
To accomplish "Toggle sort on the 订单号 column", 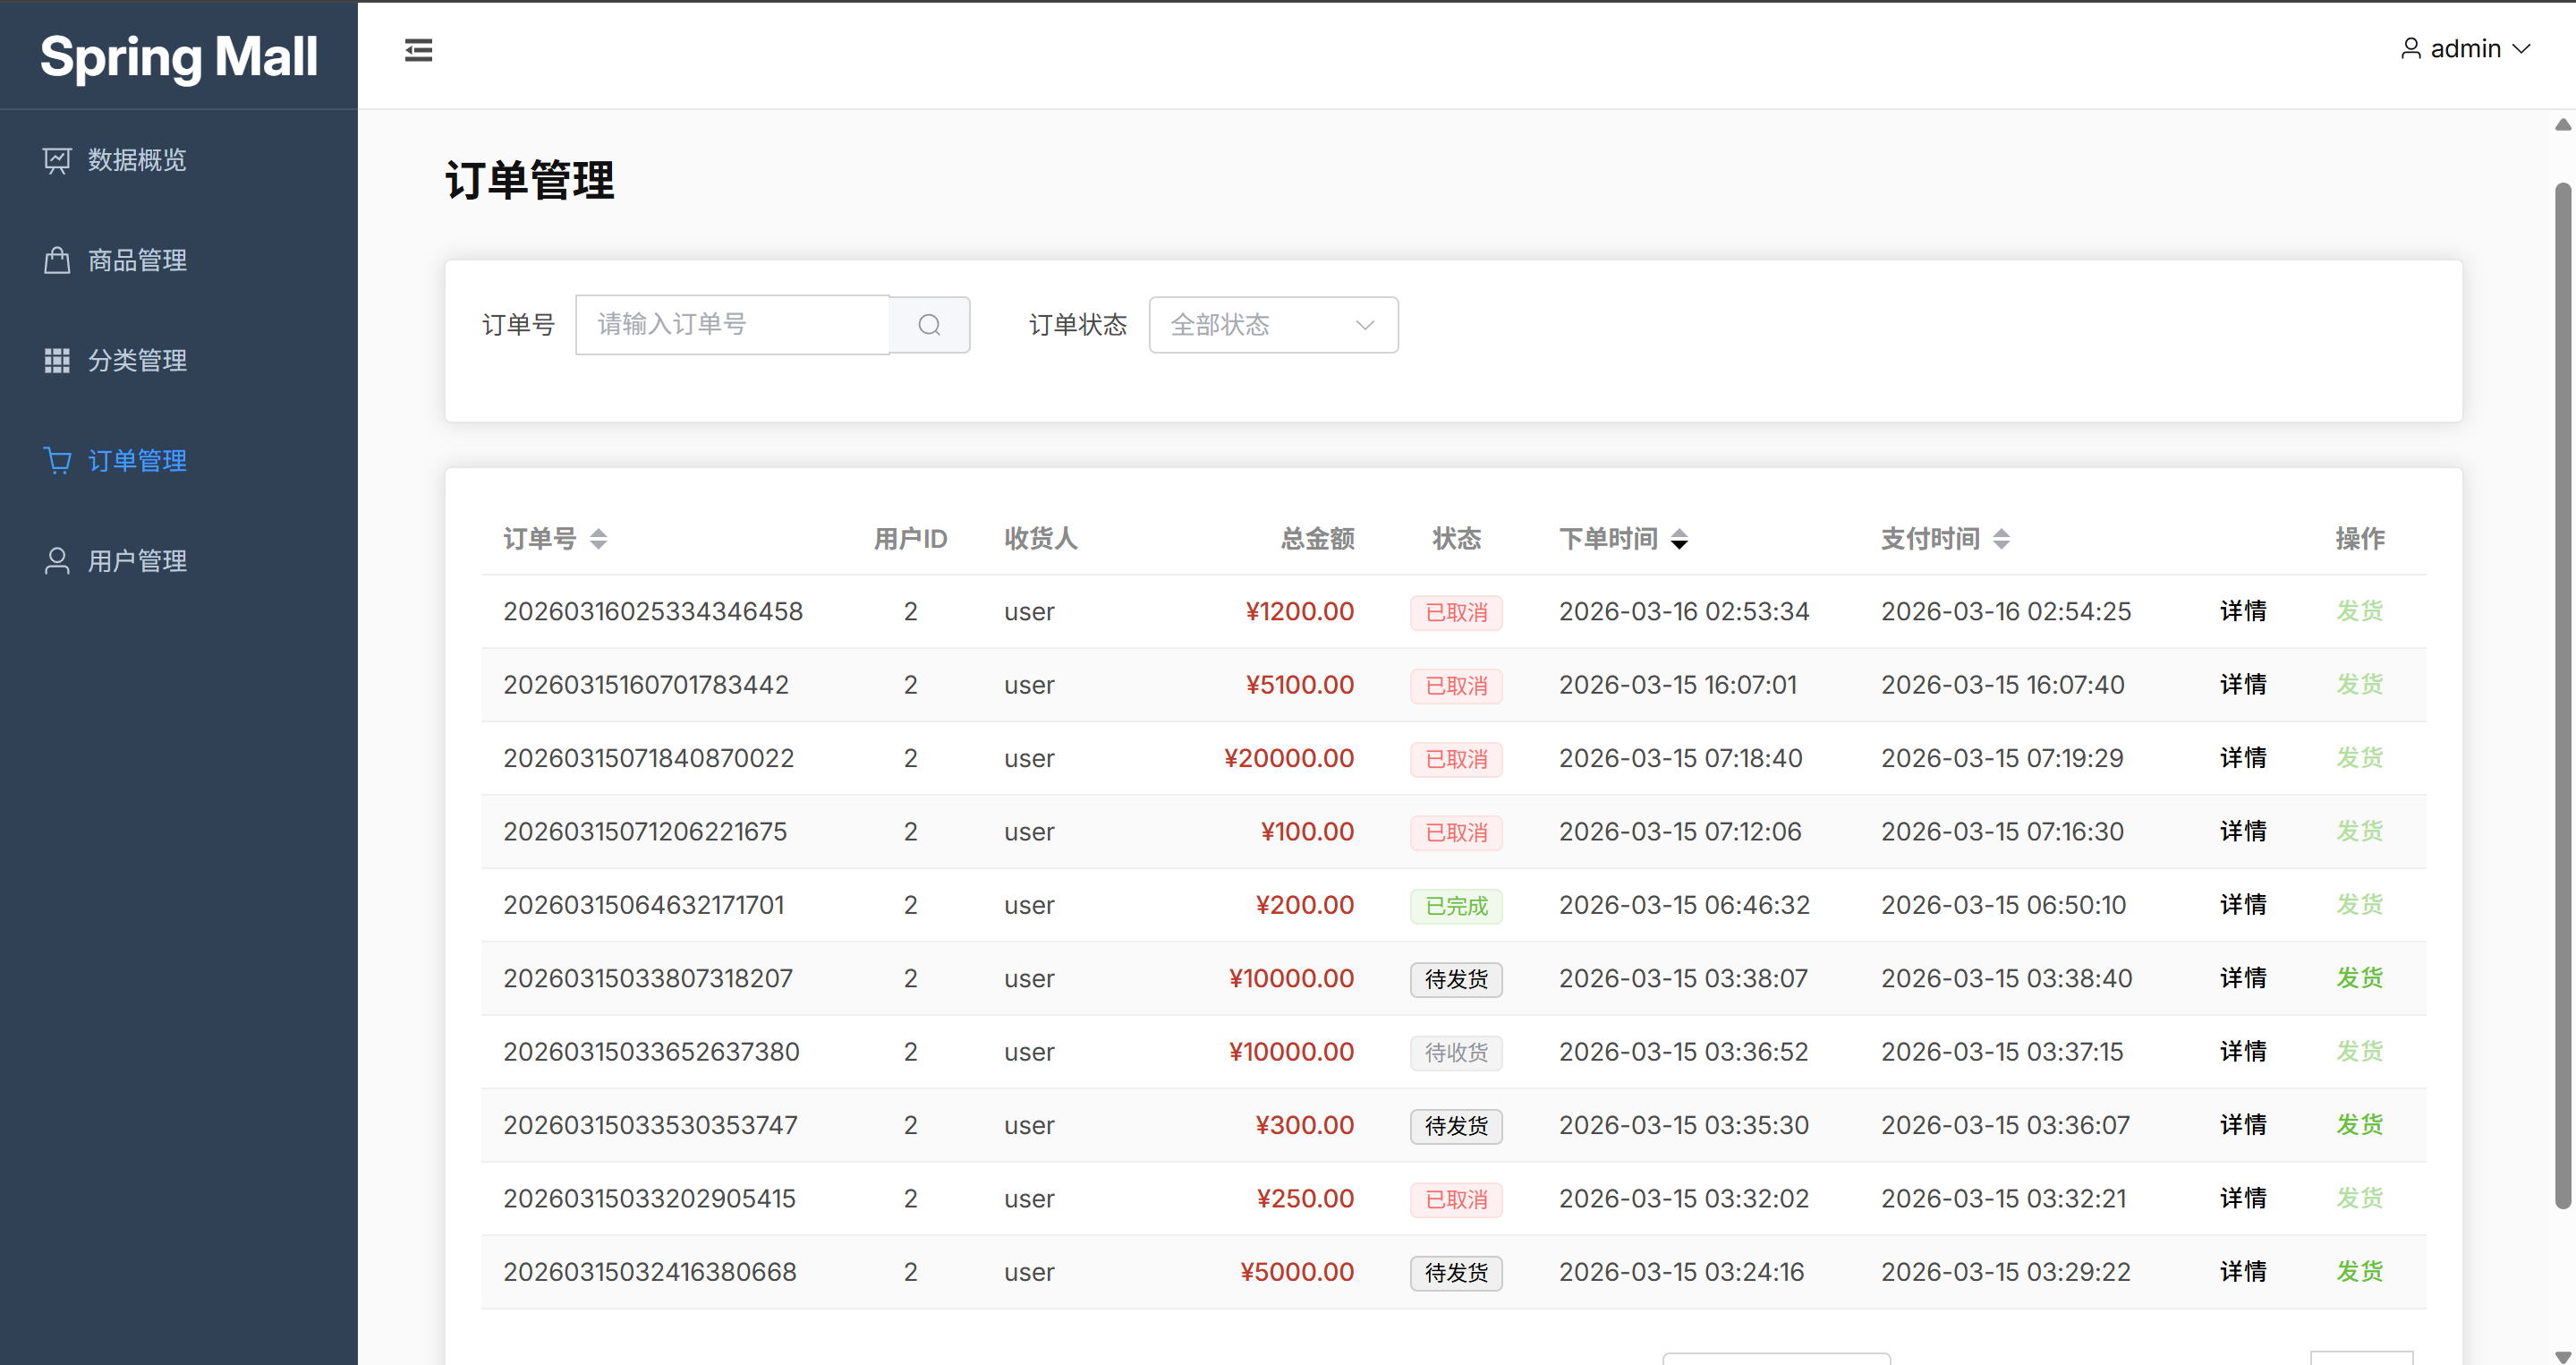I will point(598,539).
